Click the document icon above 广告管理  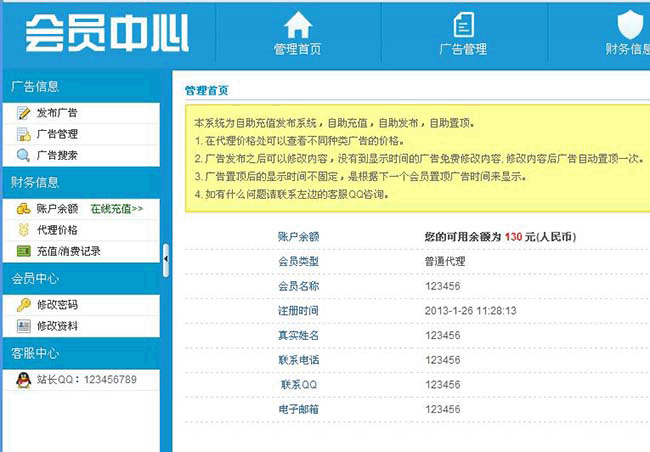[463, 25]
